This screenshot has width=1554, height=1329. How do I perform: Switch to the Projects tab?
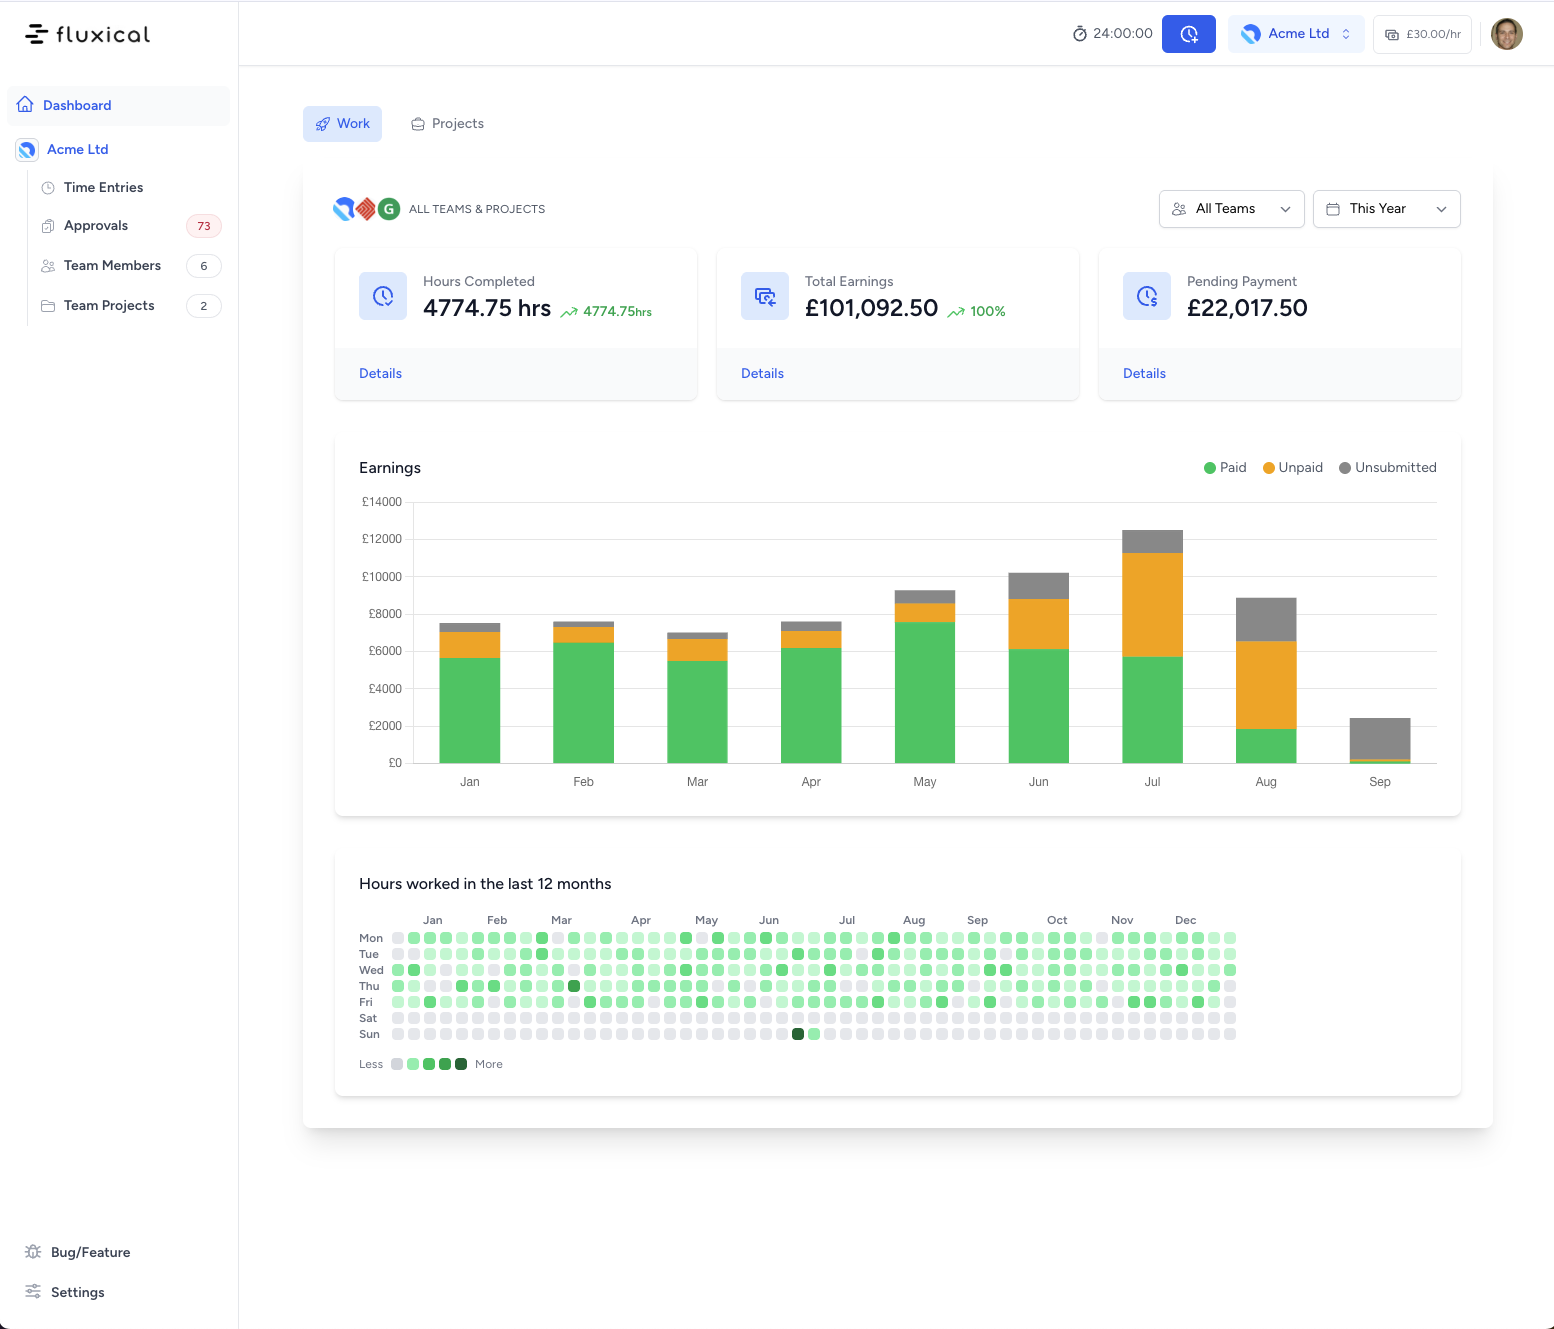(x=447, y=124)
